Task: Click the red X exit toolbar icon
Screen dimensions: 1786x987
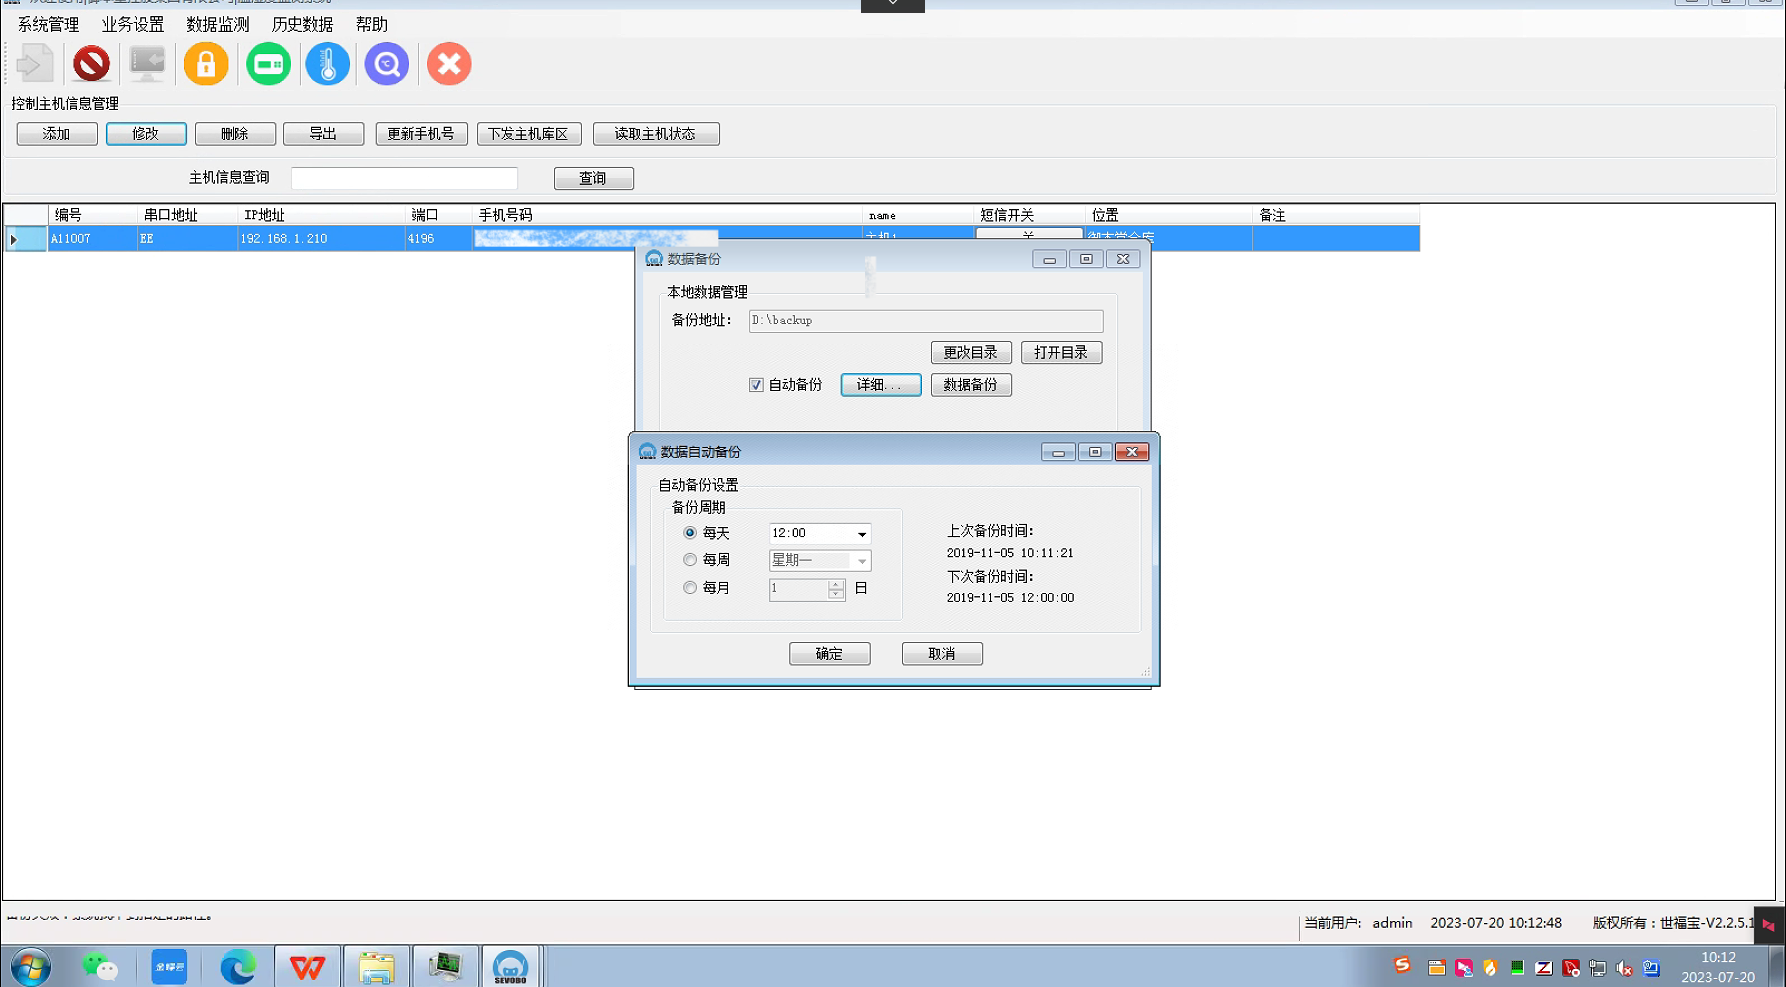Action: click(x=449, y=64)
